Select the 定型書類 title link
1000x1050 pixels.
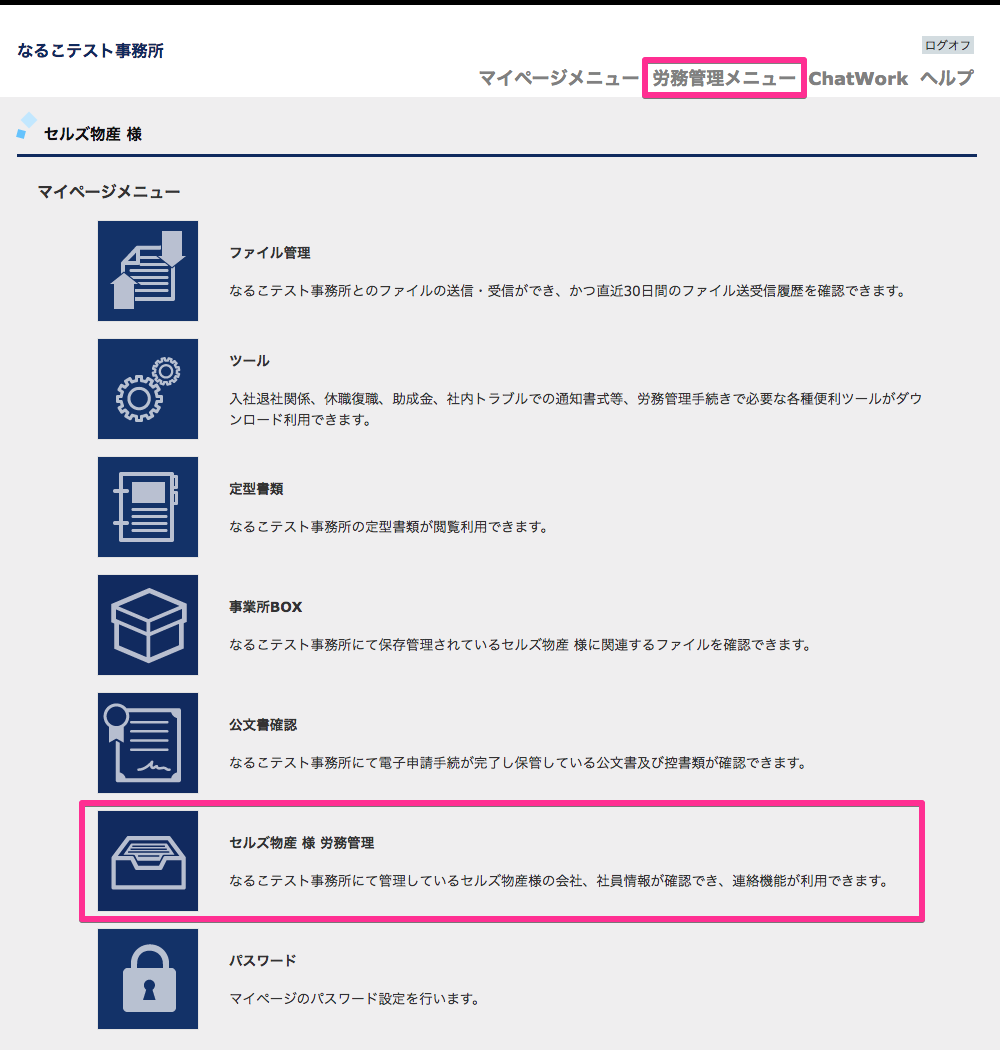(256, 489)
